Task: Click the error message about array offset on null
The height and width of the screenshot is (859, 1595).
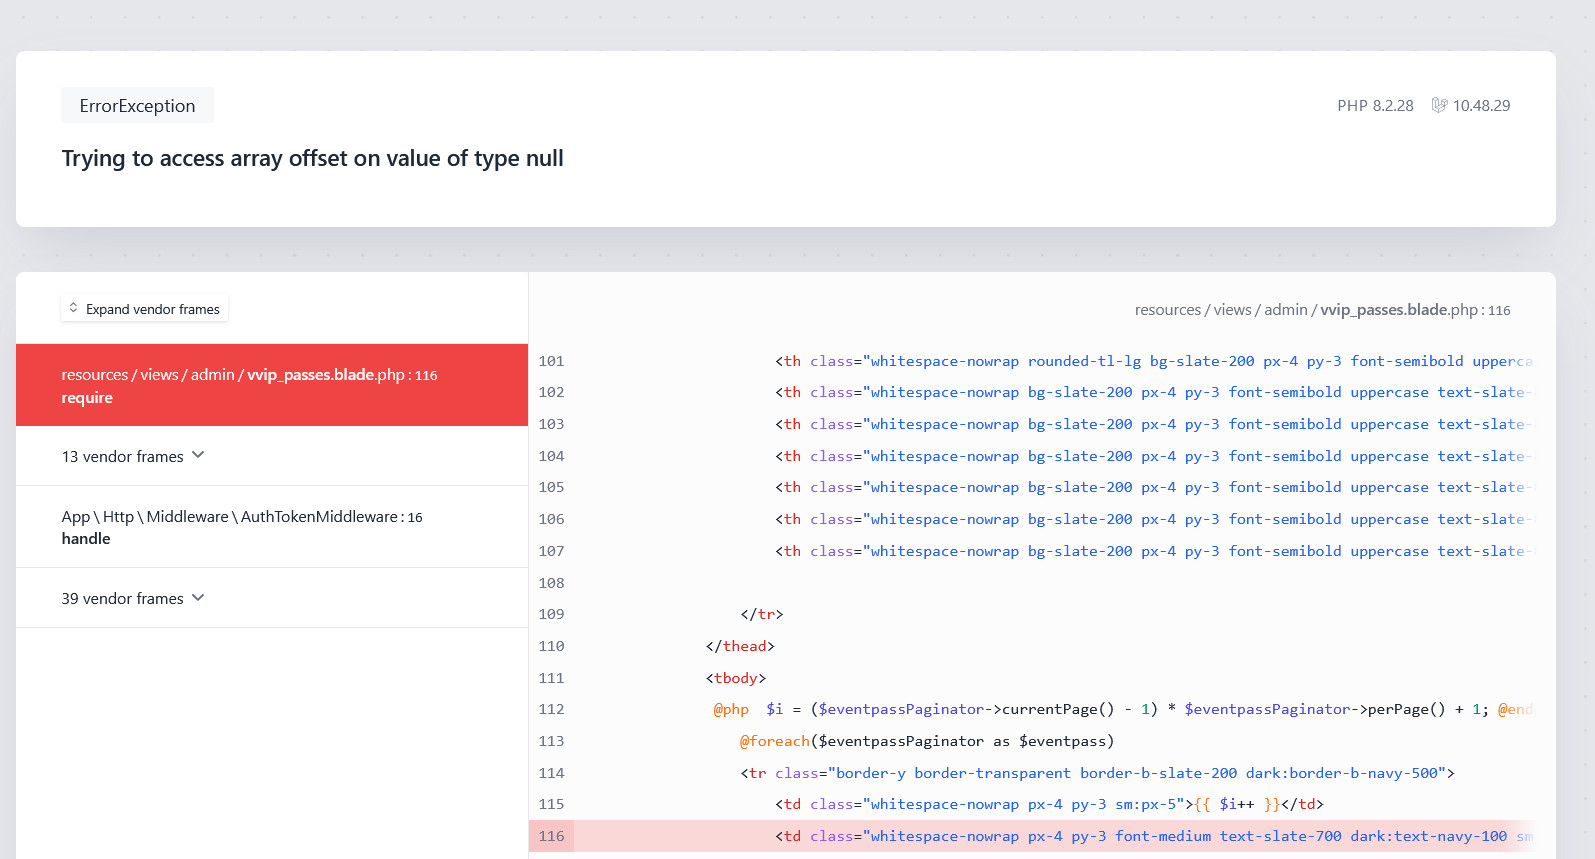Action: pos(312,159)
